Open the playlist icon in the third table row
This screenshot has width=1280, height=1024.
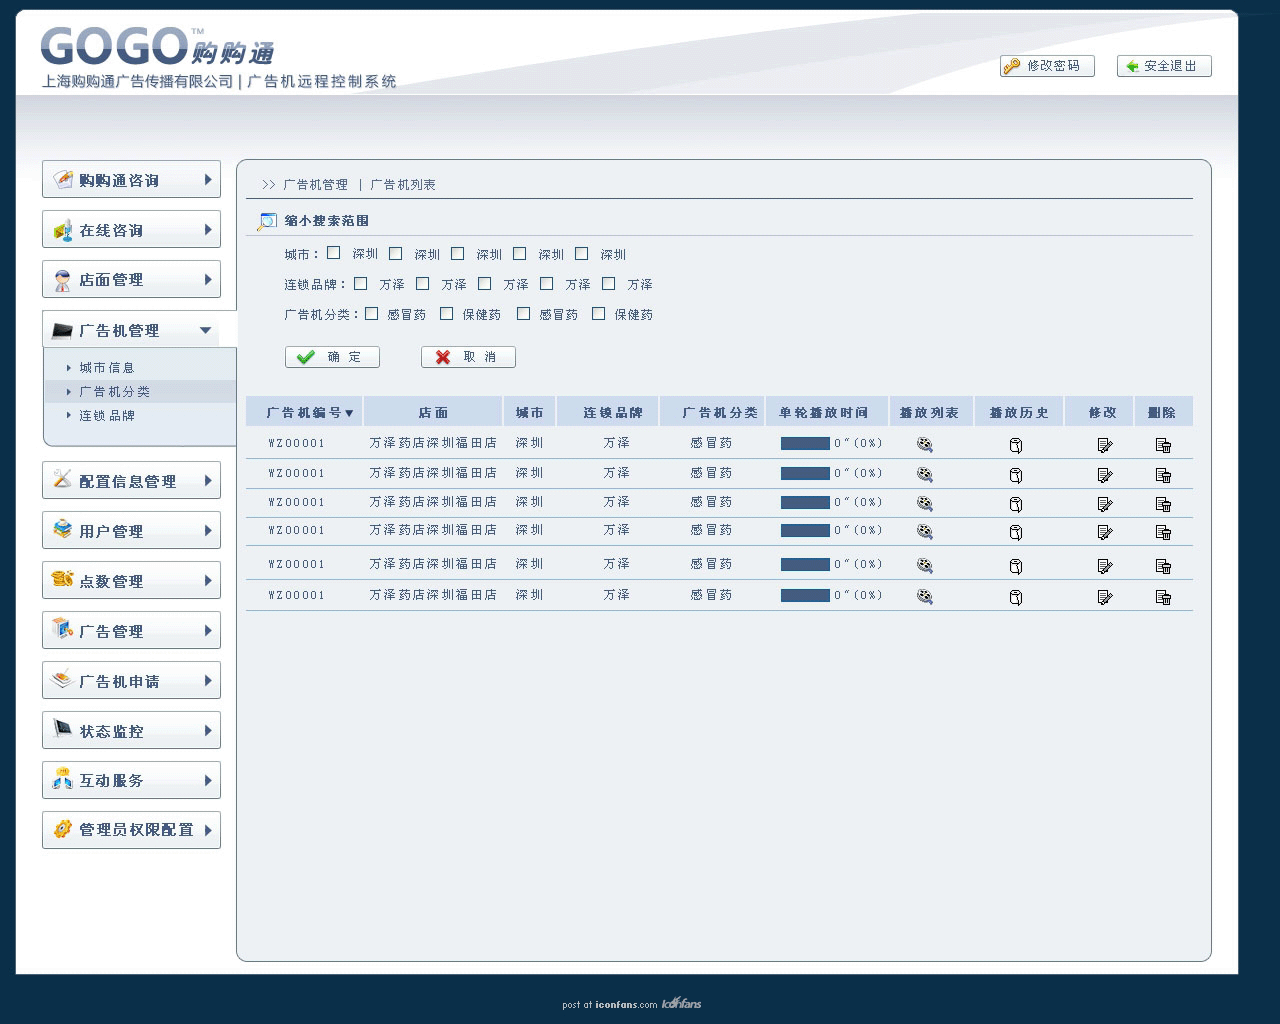click(925, 503)
